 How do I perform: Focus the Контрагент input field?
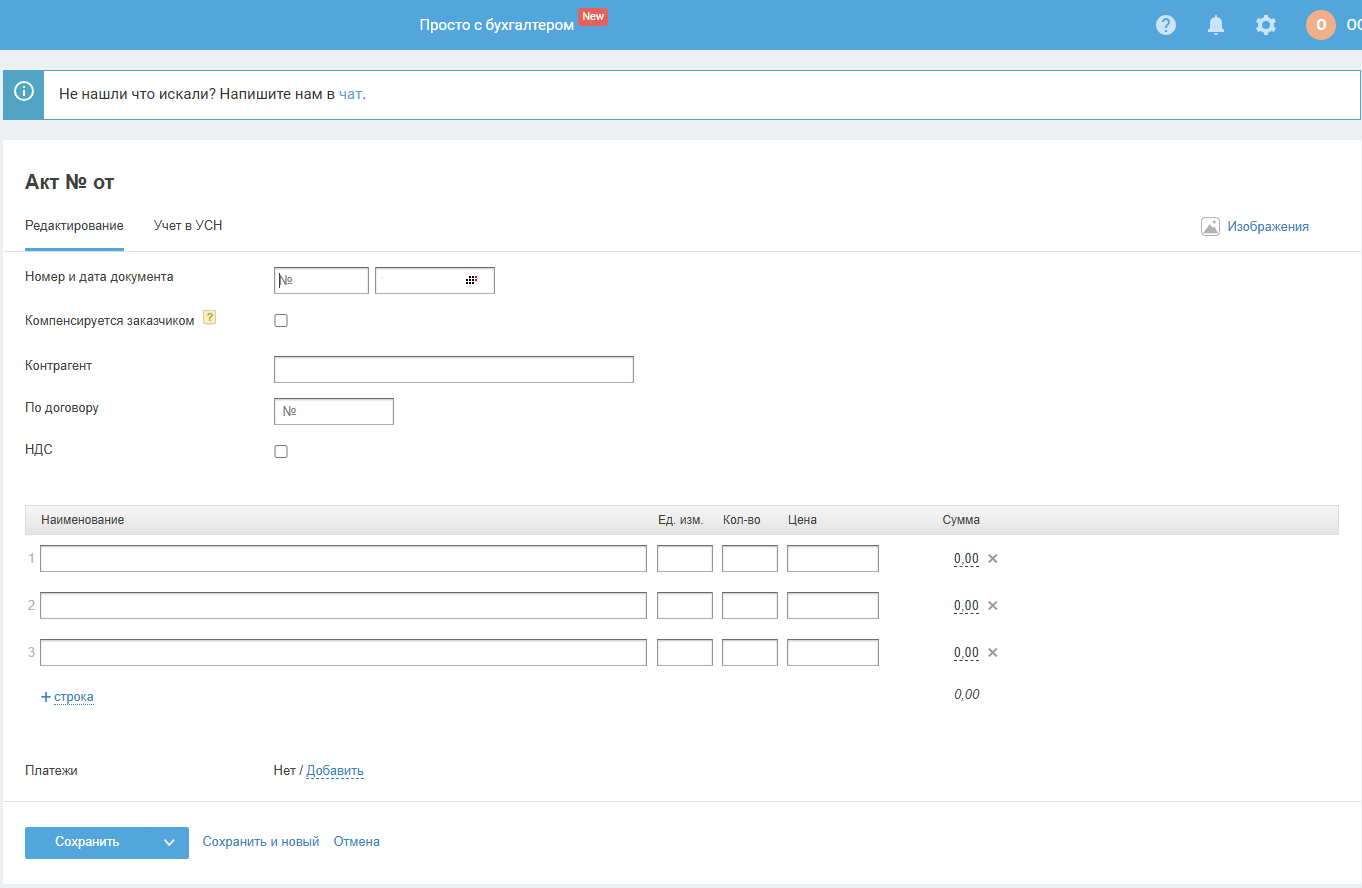[453, 370]
